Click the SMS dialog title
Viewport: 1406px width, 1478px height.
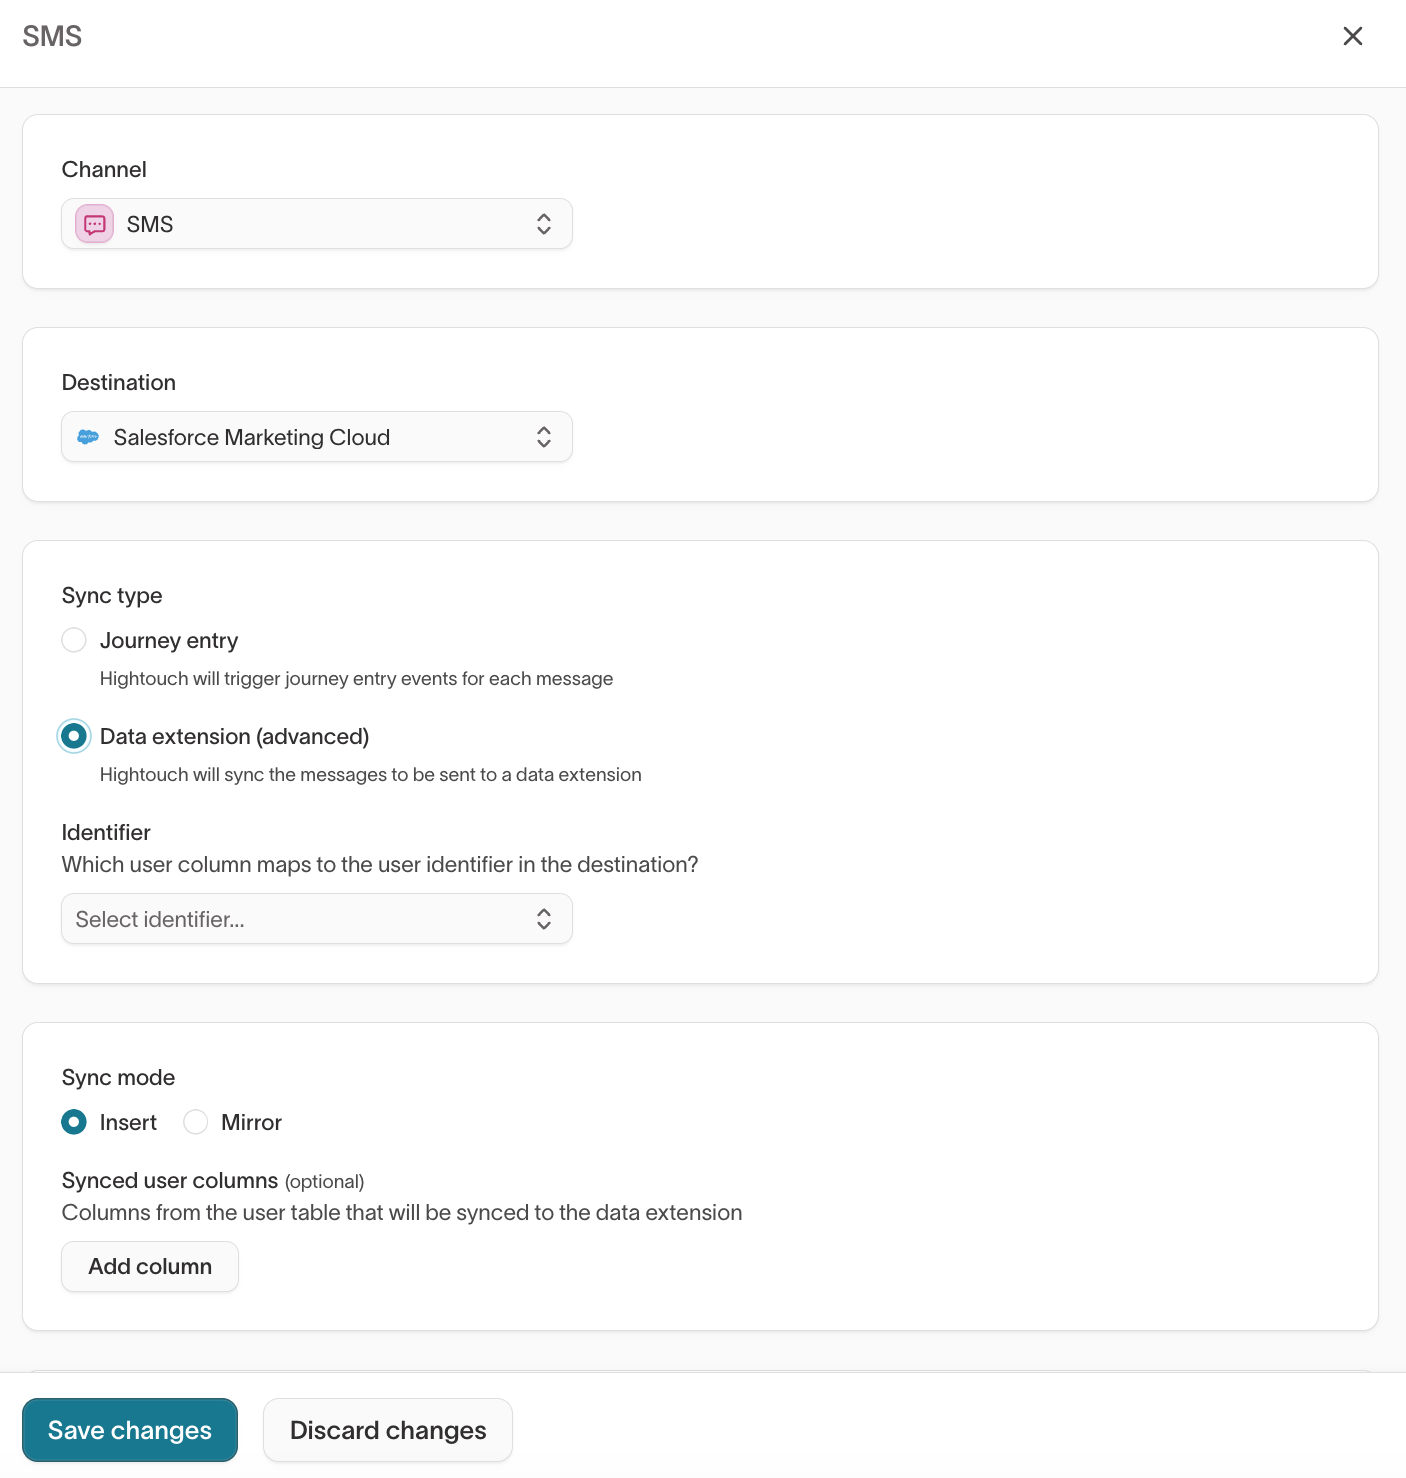[53, 36]
